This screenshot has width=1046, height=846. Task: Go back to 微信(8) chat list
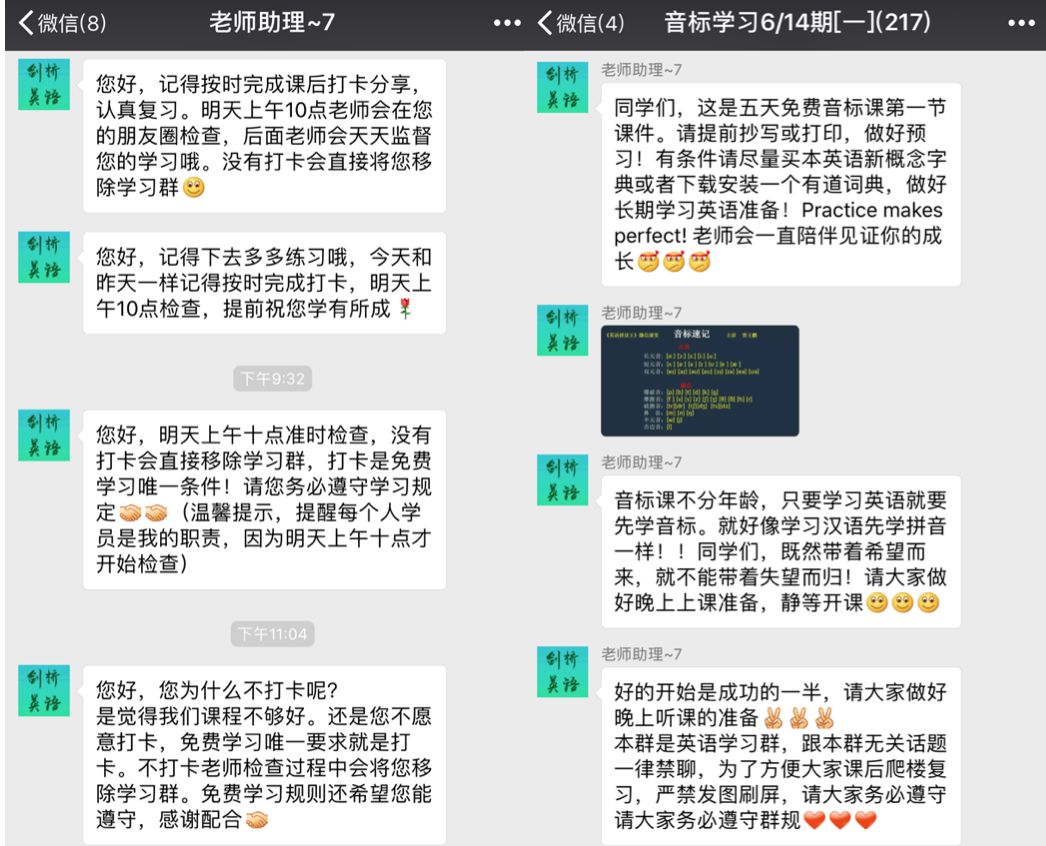[62, 23]
